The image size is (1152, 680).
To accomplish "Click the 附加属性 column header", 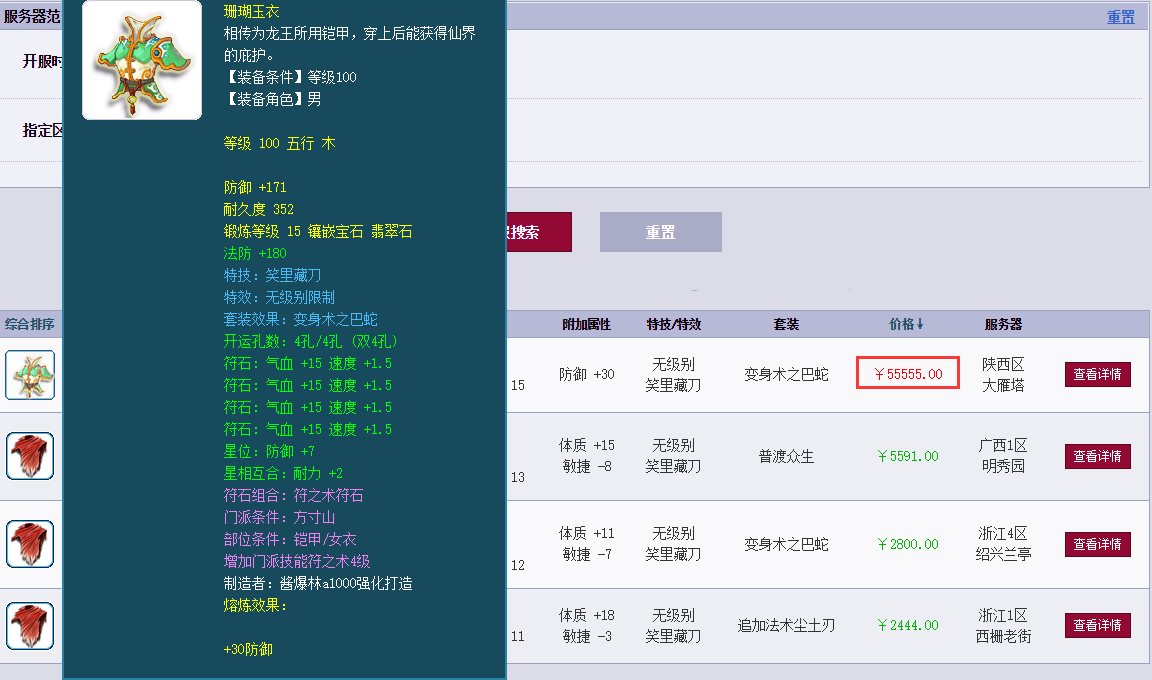I will [x=587, y=324].
